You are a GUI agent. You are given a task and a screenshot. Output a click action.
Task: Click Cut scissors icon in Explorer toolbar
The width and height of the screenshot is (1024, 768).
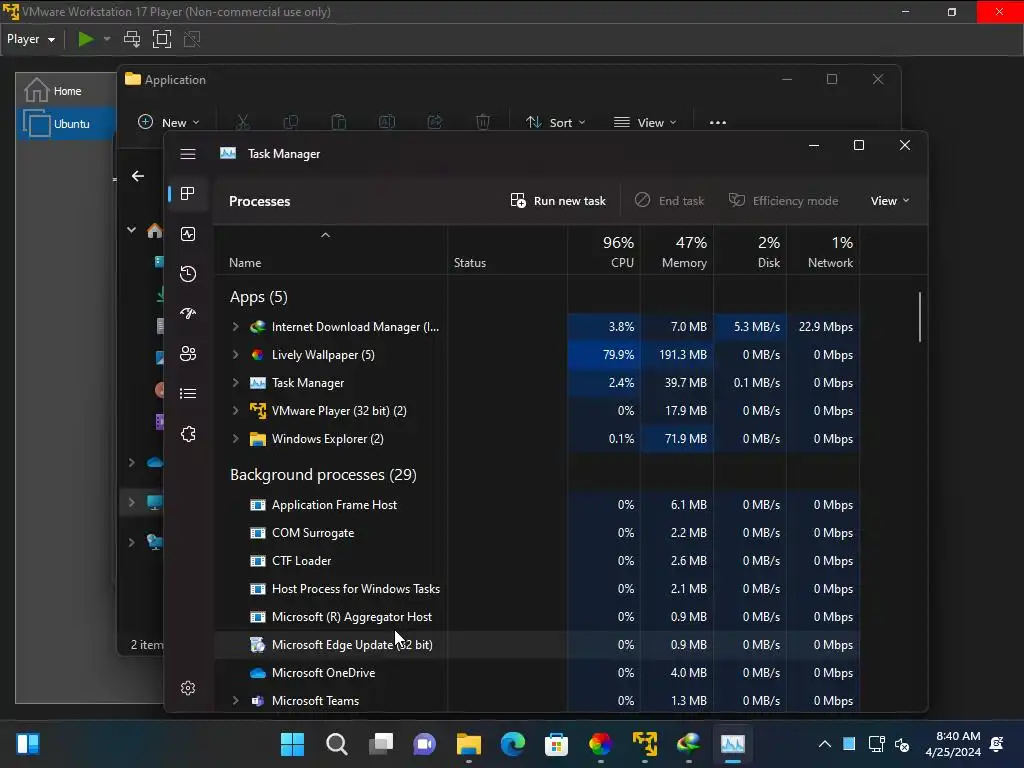click(x=243, y=122)
